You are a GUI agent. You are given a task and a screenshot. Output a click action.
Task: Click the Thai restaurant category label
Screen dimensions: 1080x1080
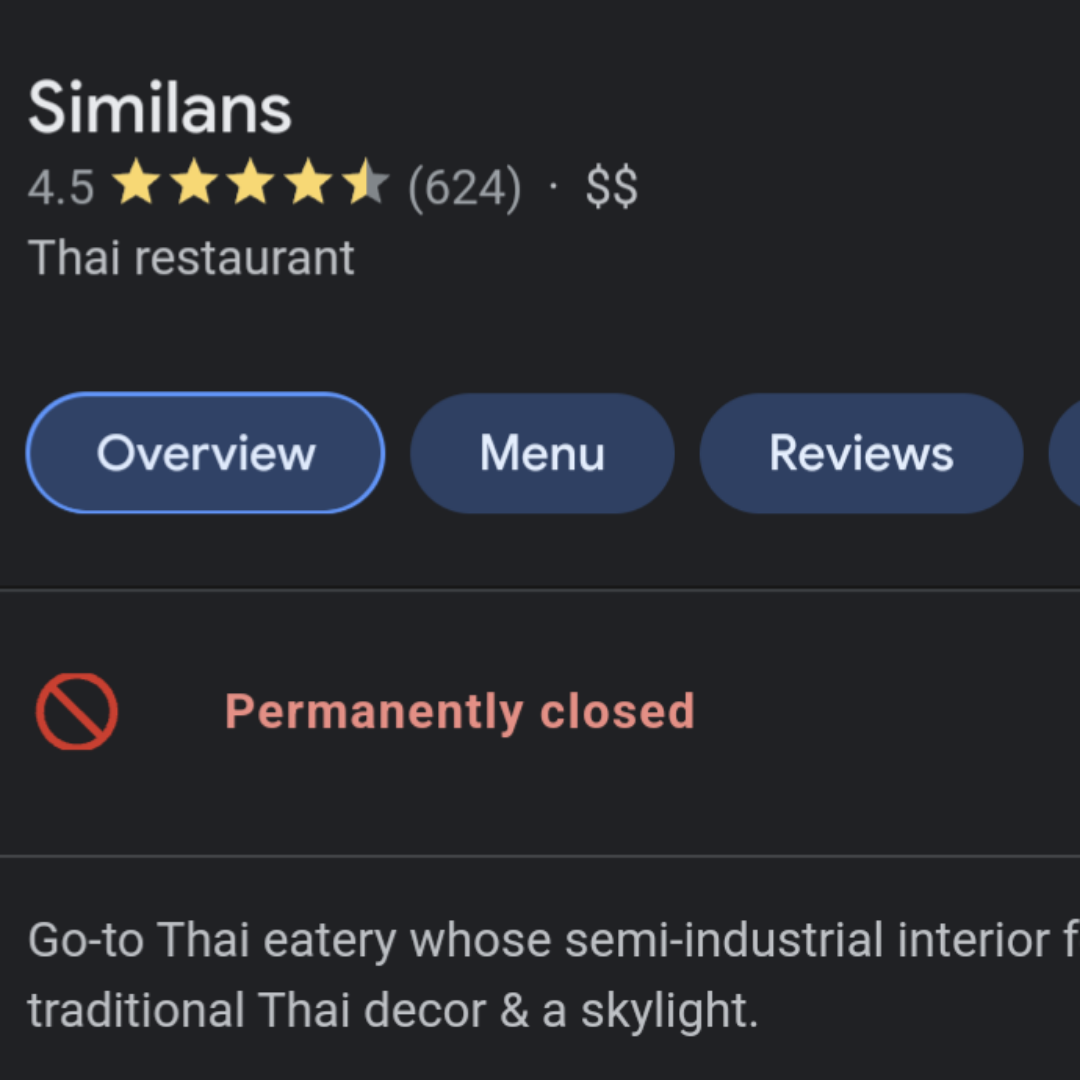click(191, 258)
